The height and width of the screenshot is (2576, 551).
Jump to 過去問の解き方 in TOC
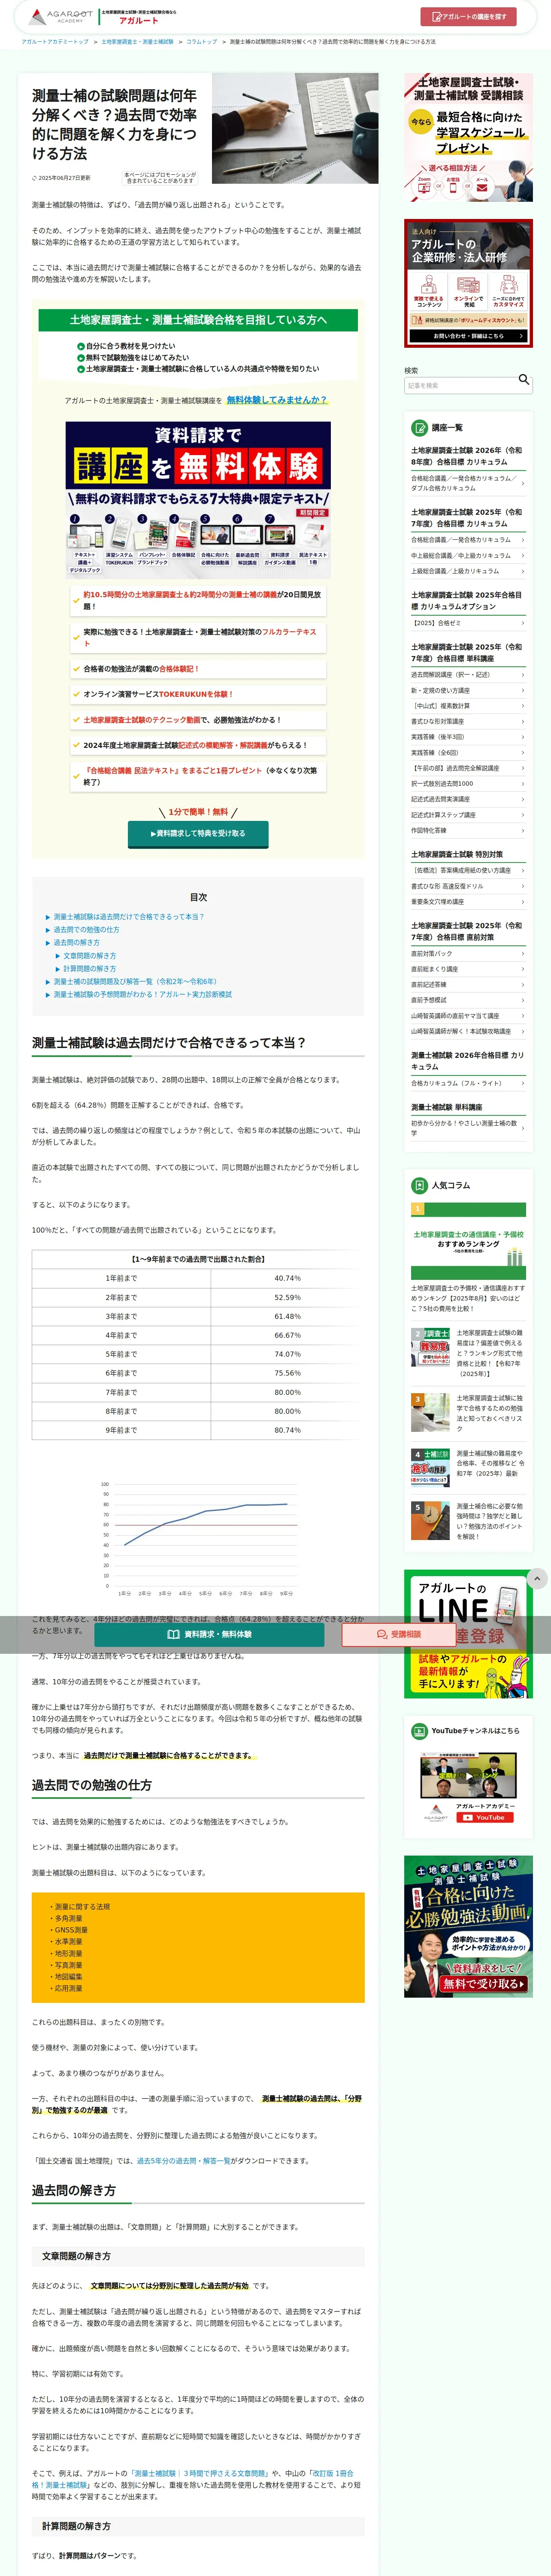coord(76,942)
